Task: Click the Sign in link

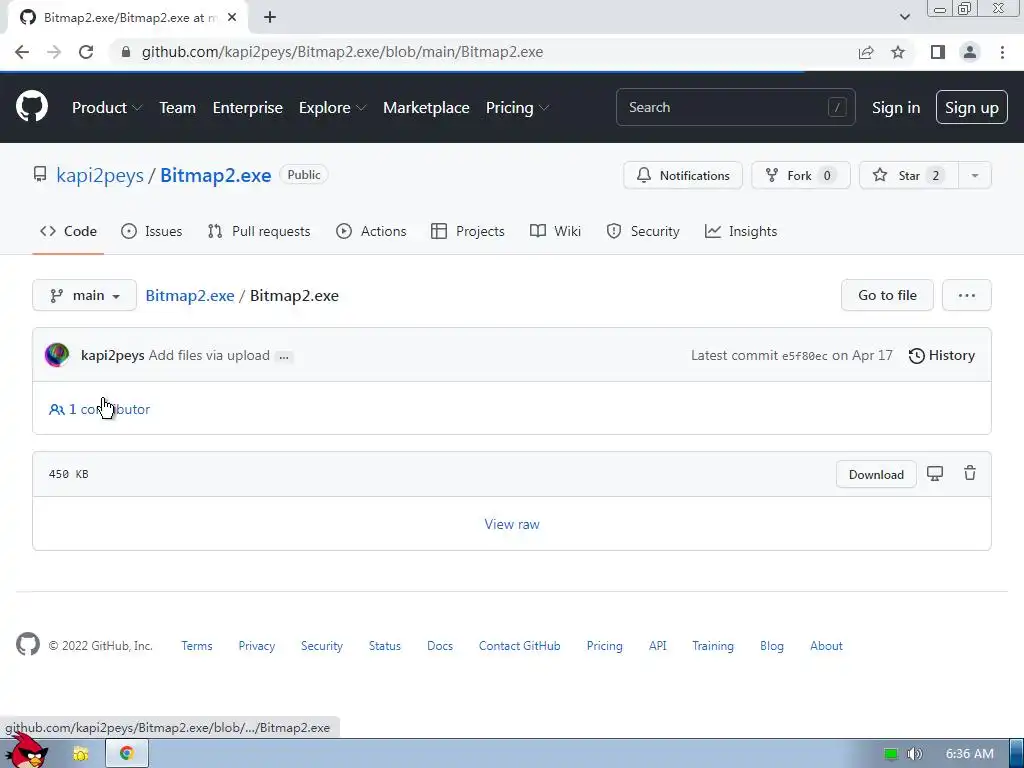Action: (x=896, y=108)
